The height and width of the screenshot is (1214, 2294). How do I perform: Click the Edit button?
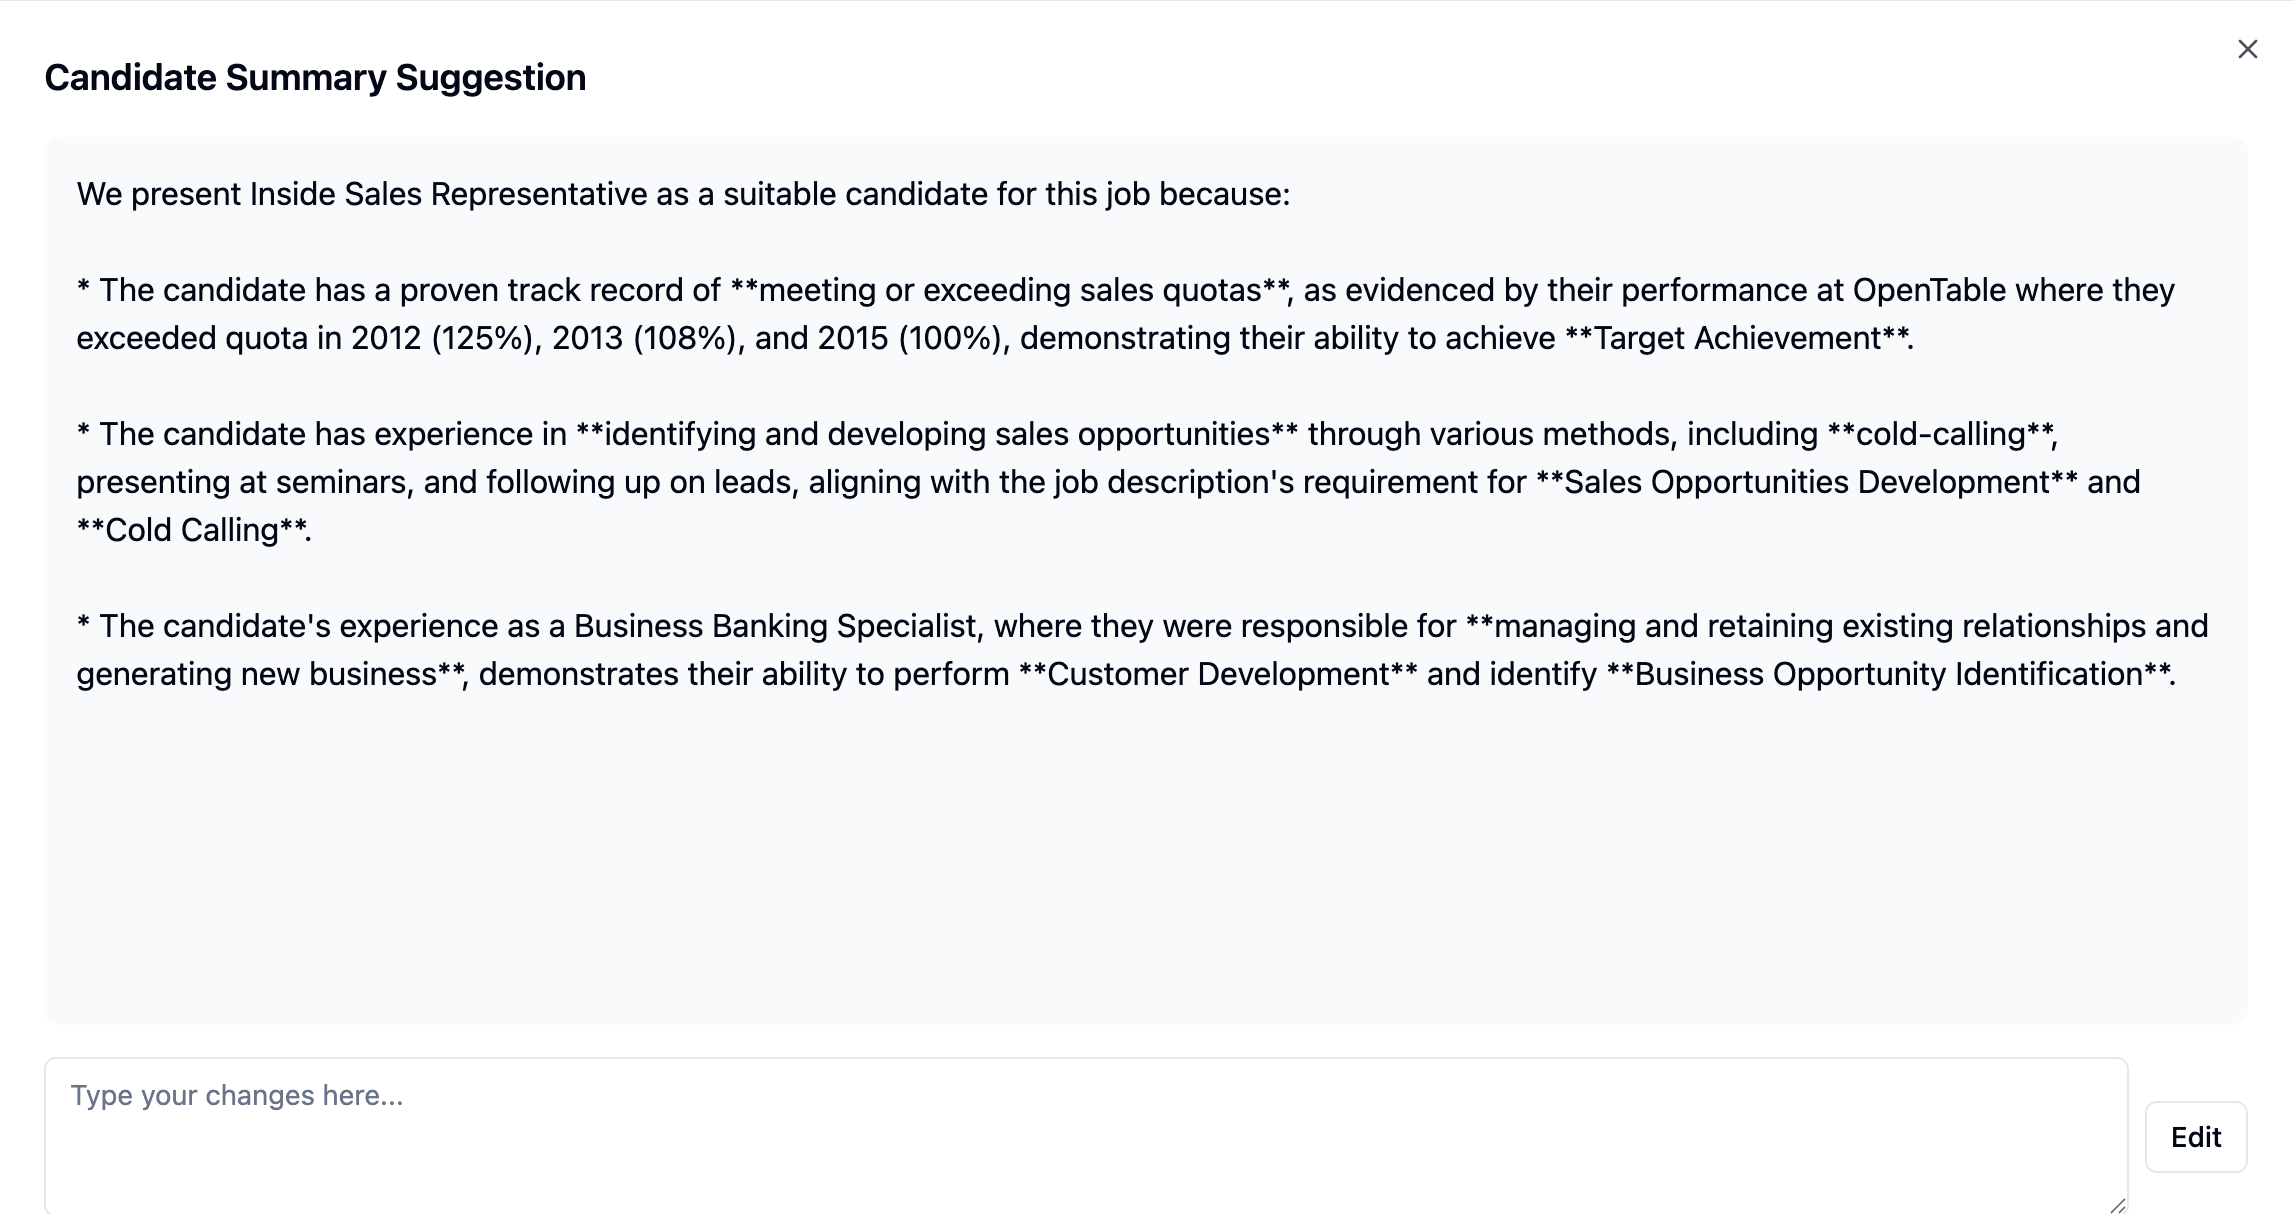(x=2195, y=1137)
